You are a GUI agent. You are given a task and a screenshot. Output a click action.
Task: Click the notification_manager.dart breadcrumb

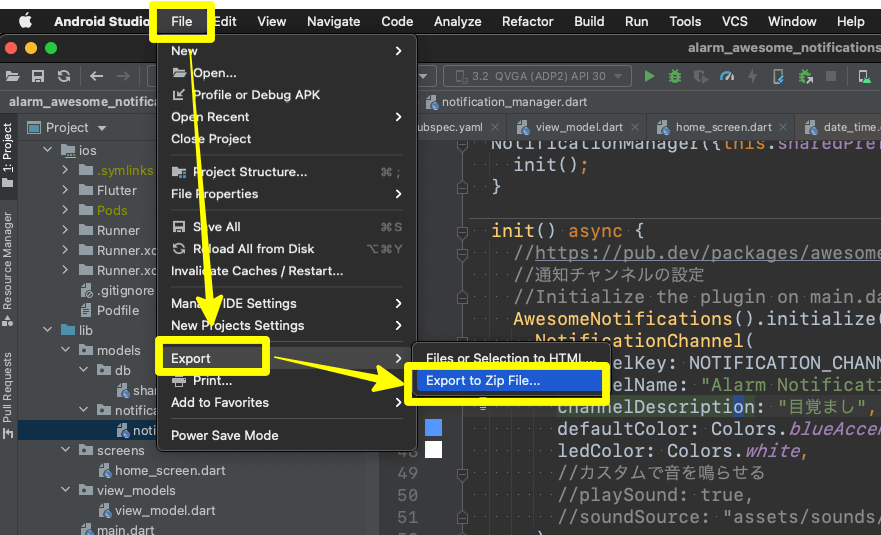(506, 102)
